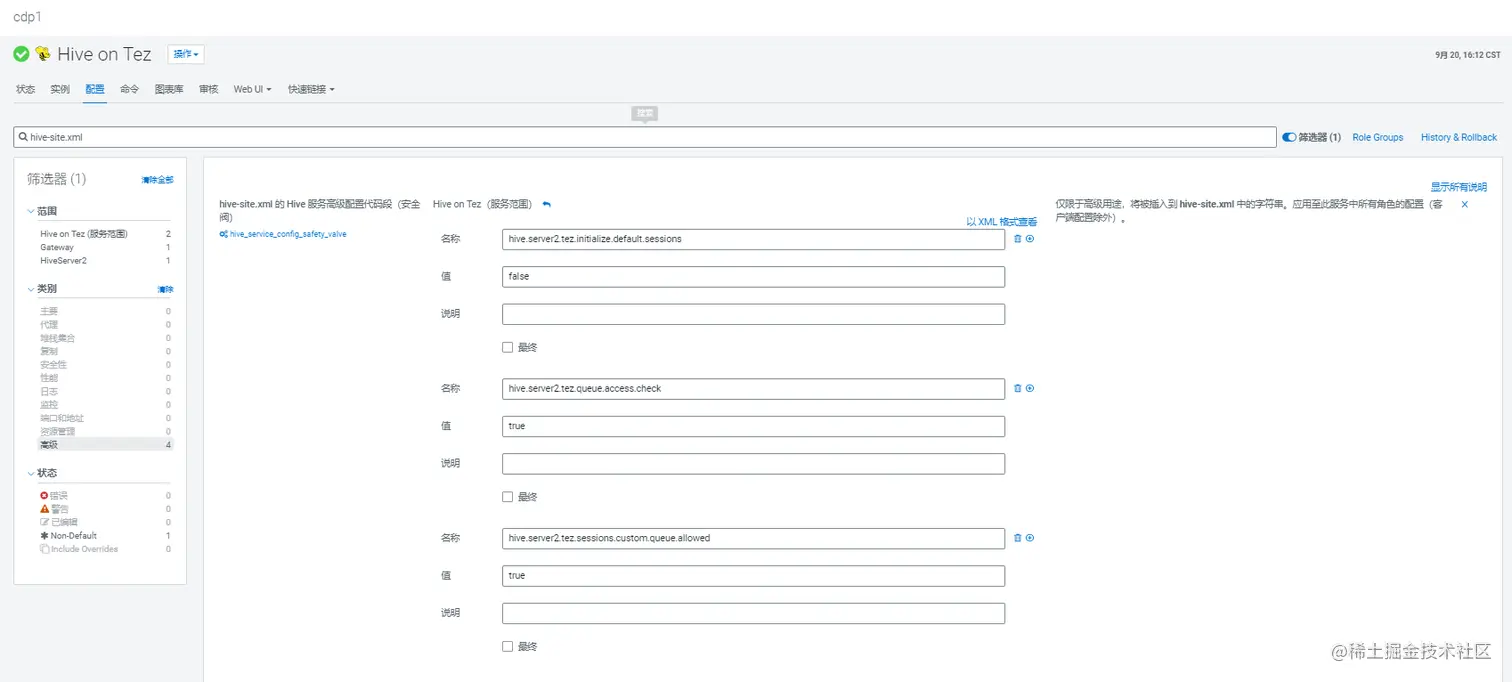Switch to the 实例 instances tab
The height and width of the screenshot is (682, 1512).
[x=60, y=89]
